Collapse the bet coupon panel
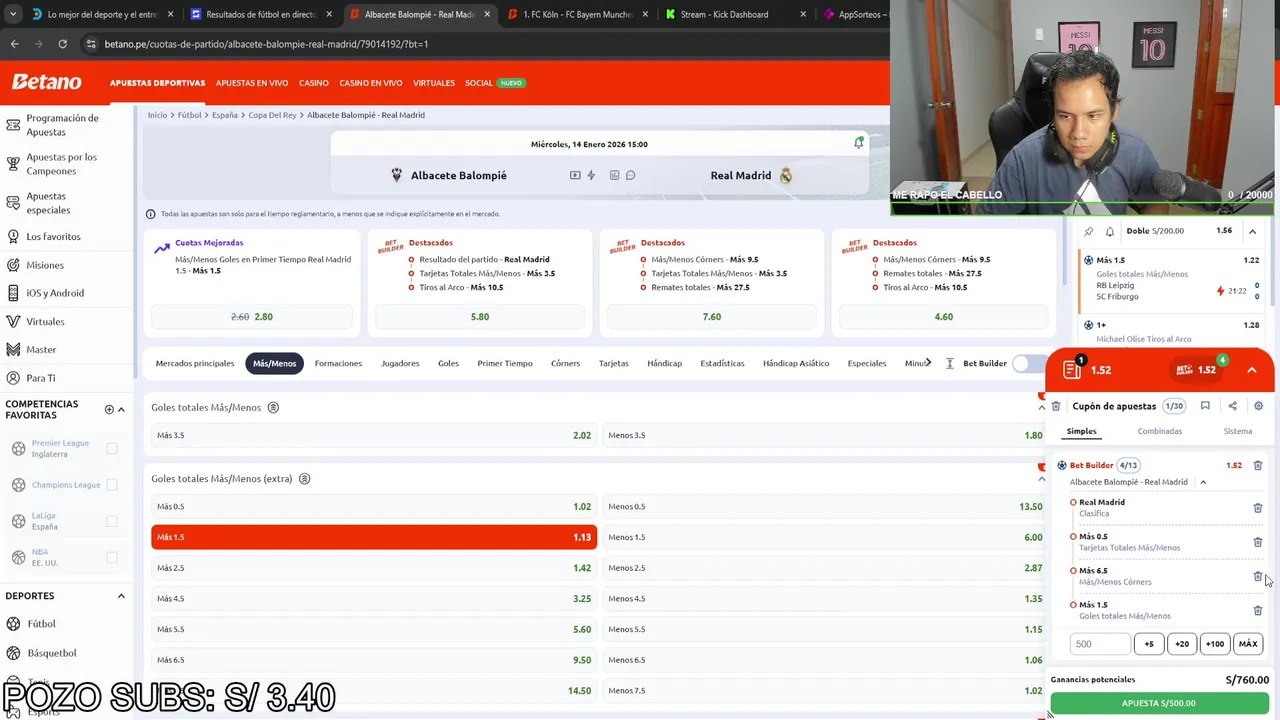Viewport: 1280px width, 720px height. tap(1252, 370)
